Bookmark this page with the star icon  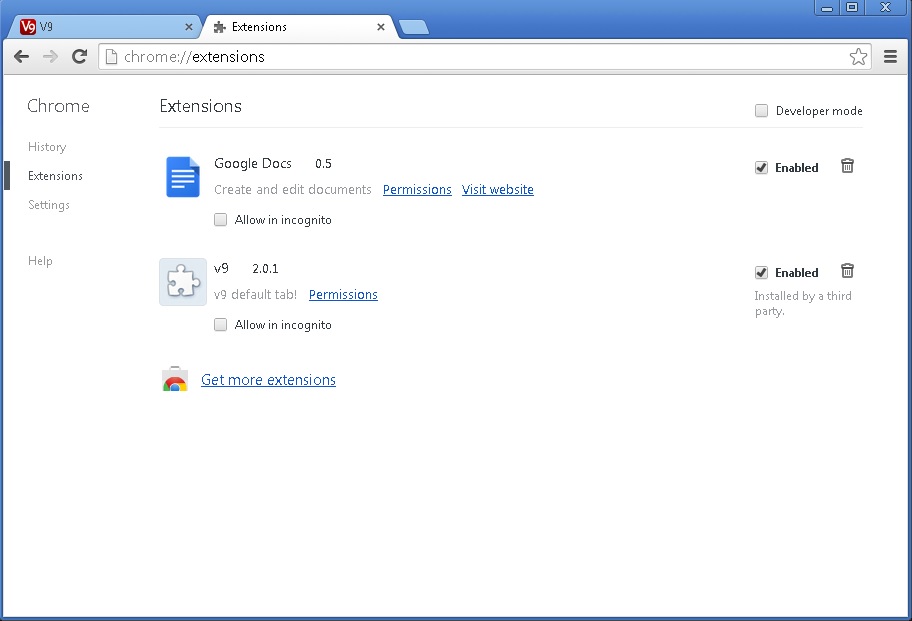pyautogui.click(x=858, y=56)
